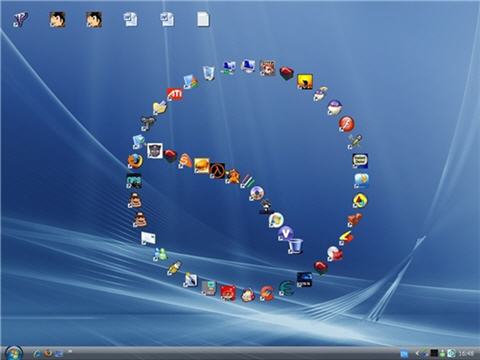Launch the MSN Messenger buddies icon
Screen dimensions: 480x360
pyautogui.click(x=161, y=254)
